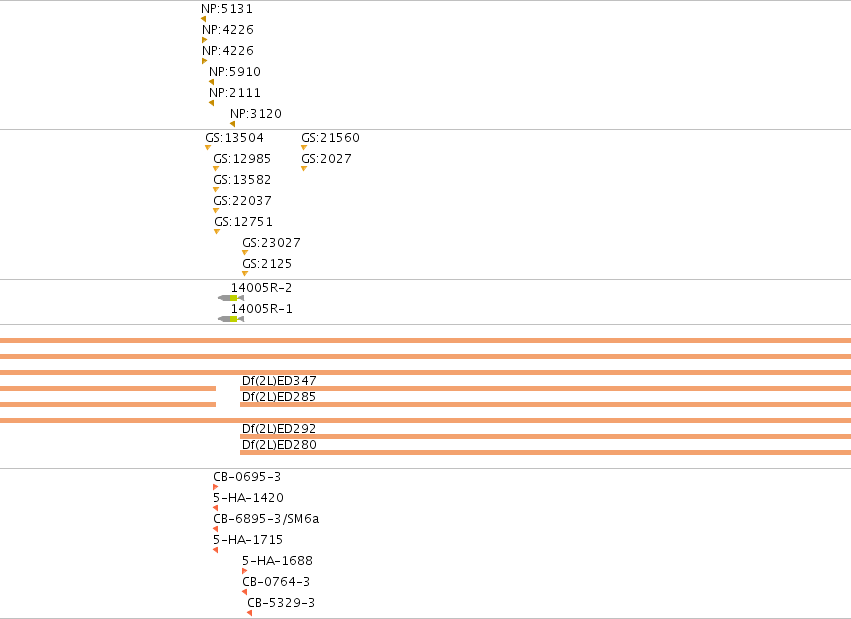
Task: Select the red arrow under 5-HA-1420
Action: click(215, 508)
